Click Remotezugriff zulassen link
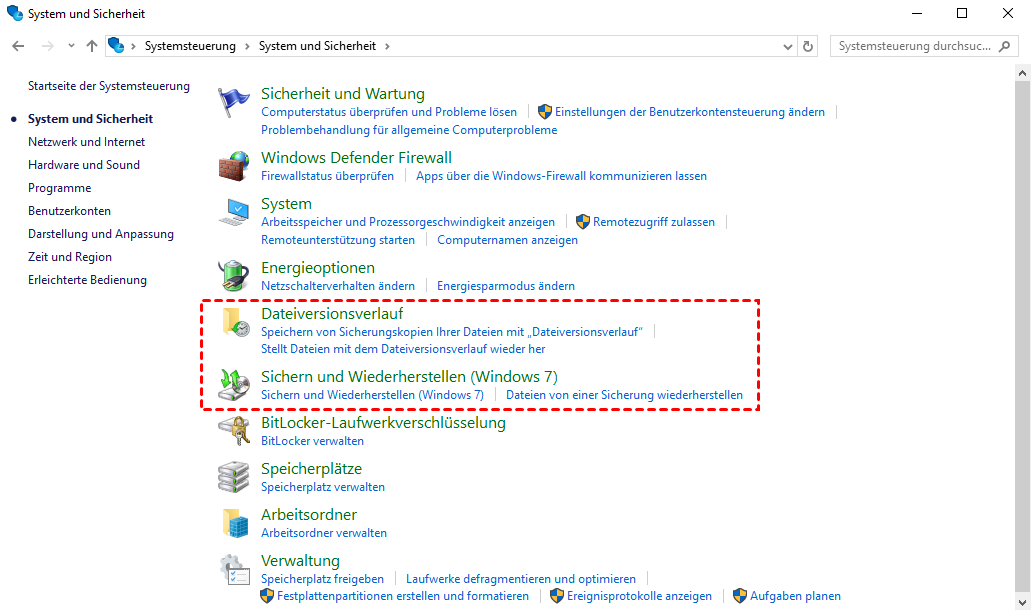The height and width of the screenshot is (610, 1031). [653, 222]
